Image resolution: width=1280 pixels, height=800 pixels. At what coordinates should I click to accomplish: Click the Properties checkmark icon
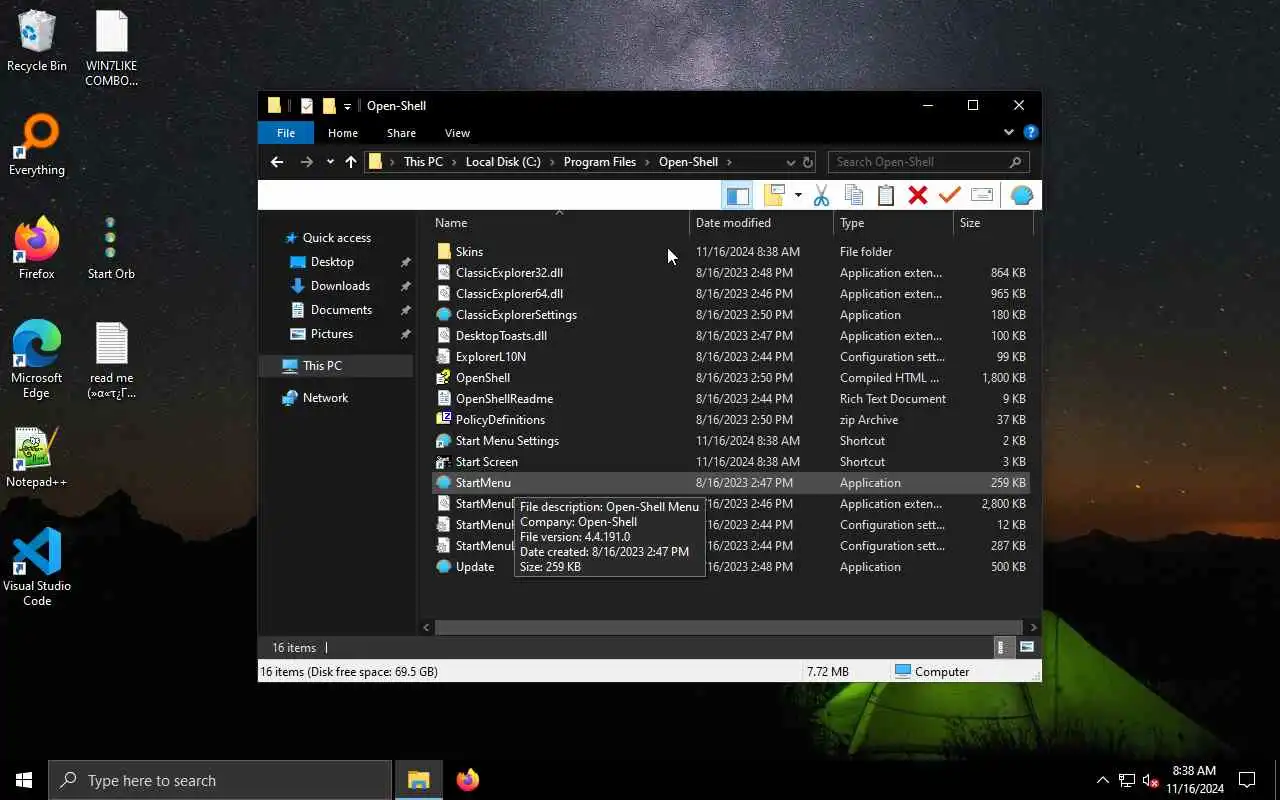tap(949, 196)
